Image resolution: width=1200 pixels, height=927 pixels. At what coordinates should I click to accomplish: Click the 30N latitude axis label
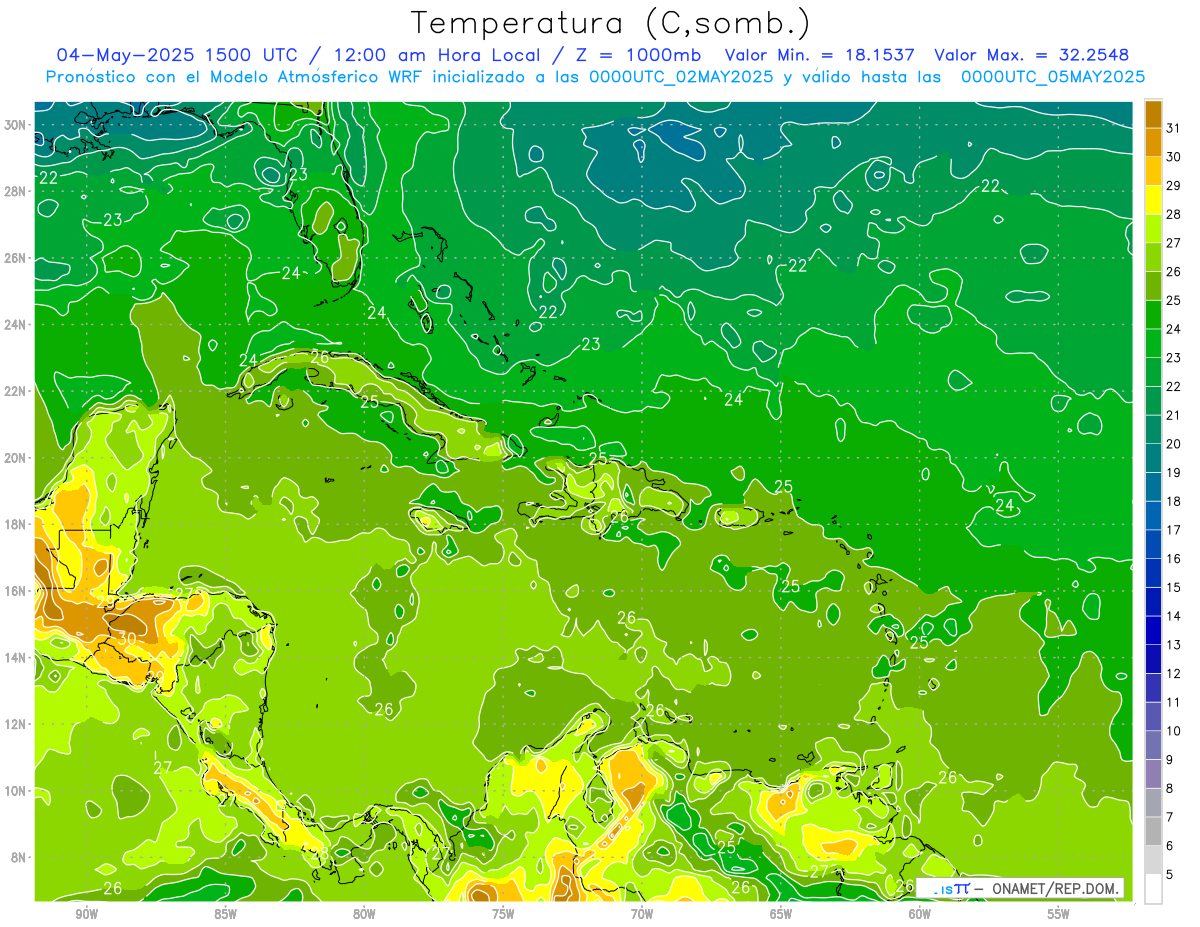17,125
